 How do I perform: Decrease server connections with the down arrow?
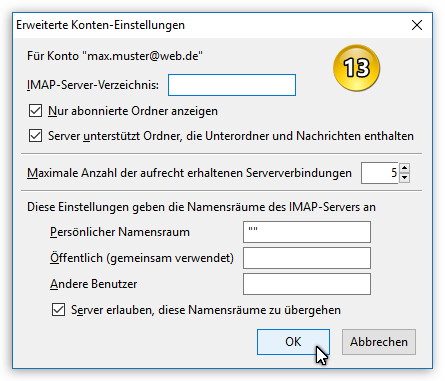404,178
